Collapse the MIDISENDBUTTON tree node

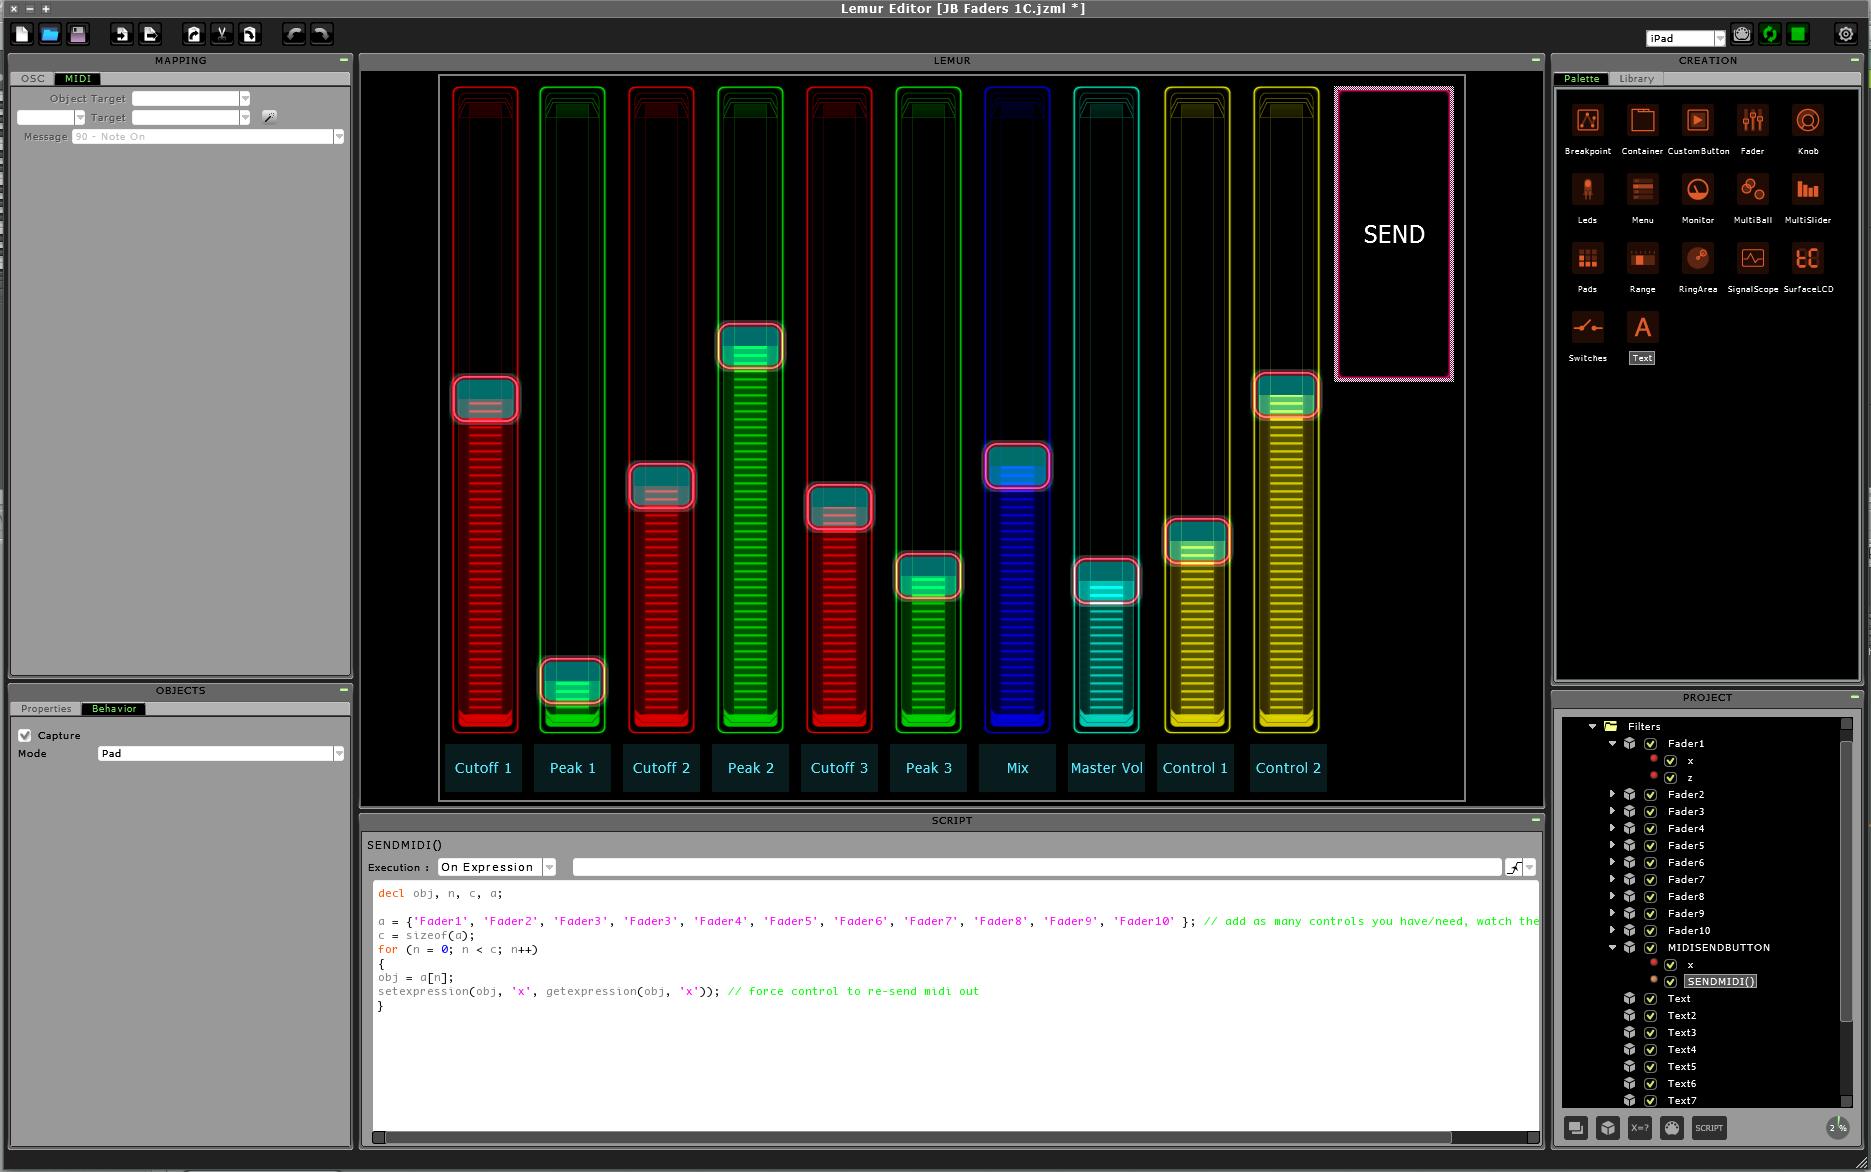coord(1612,948)
